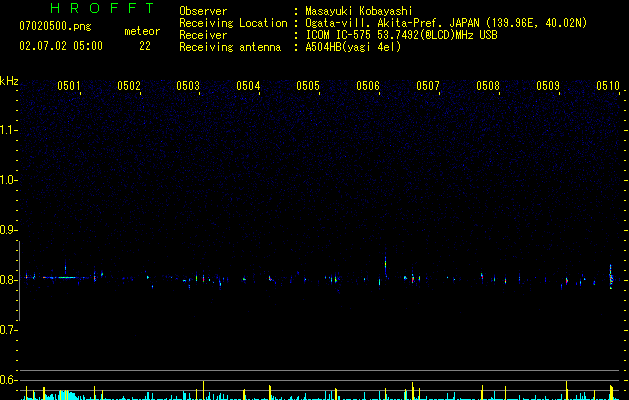
Task: Click the 0505 time axis marker
Action: 308,86
